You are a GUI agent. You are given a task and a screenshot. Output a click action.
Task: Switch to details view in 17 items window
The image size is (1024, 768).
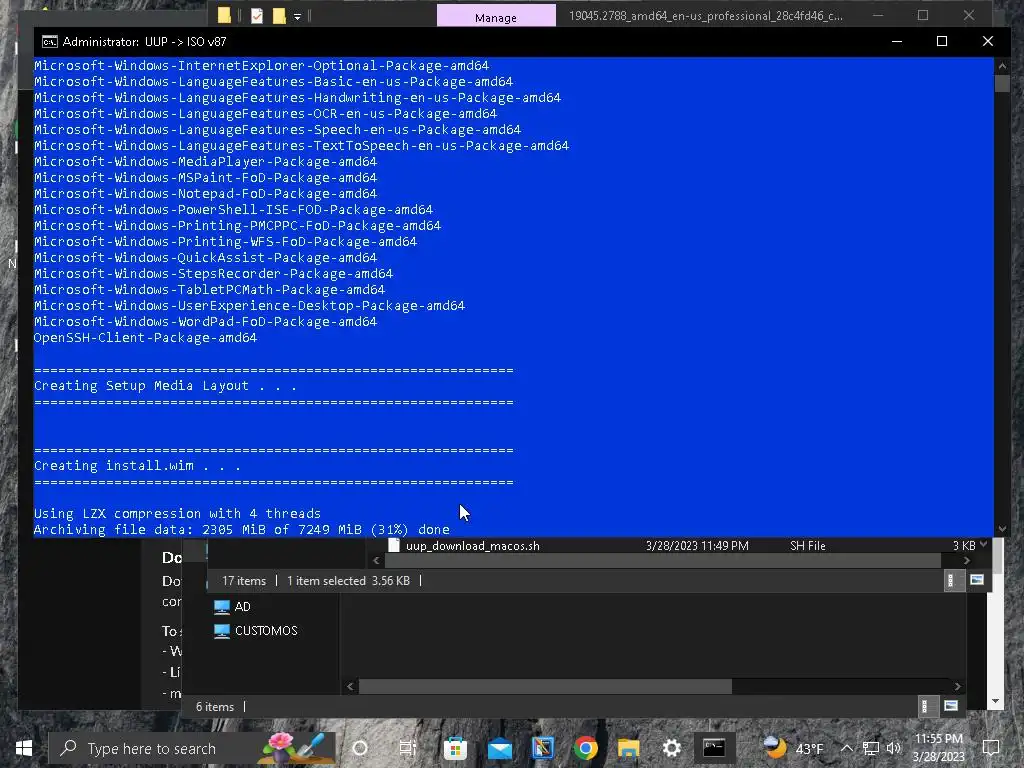952,581
